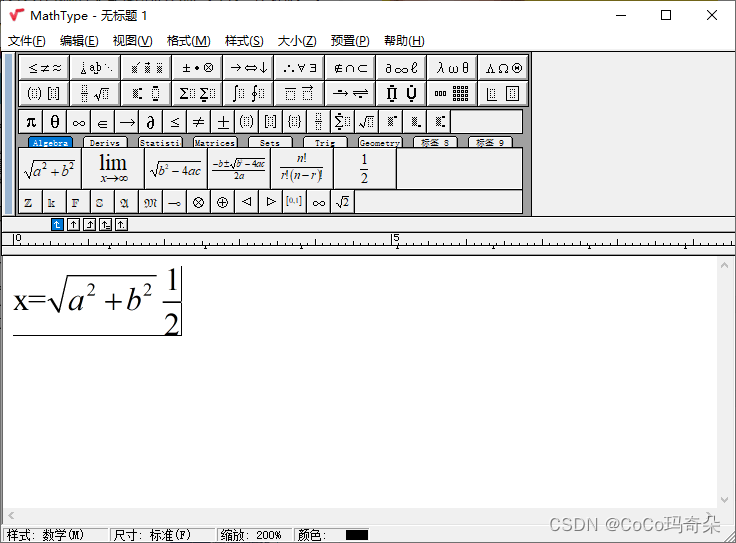Insert the element-of symbol

click(103, 122)
